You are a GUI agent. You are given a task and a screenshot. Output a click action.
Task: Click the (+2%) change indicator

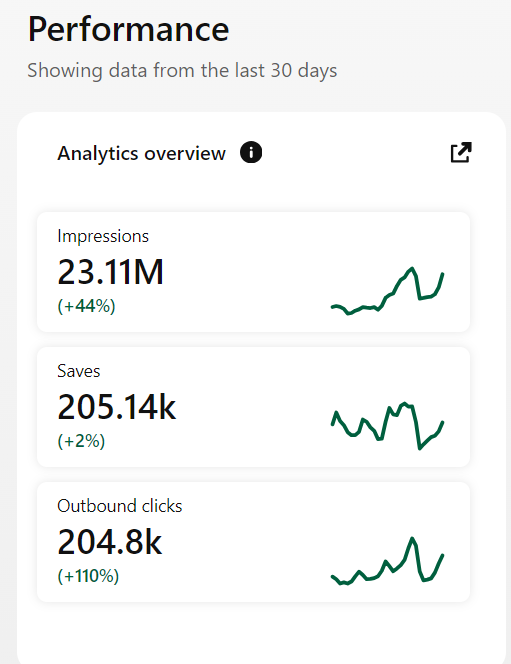81,441
